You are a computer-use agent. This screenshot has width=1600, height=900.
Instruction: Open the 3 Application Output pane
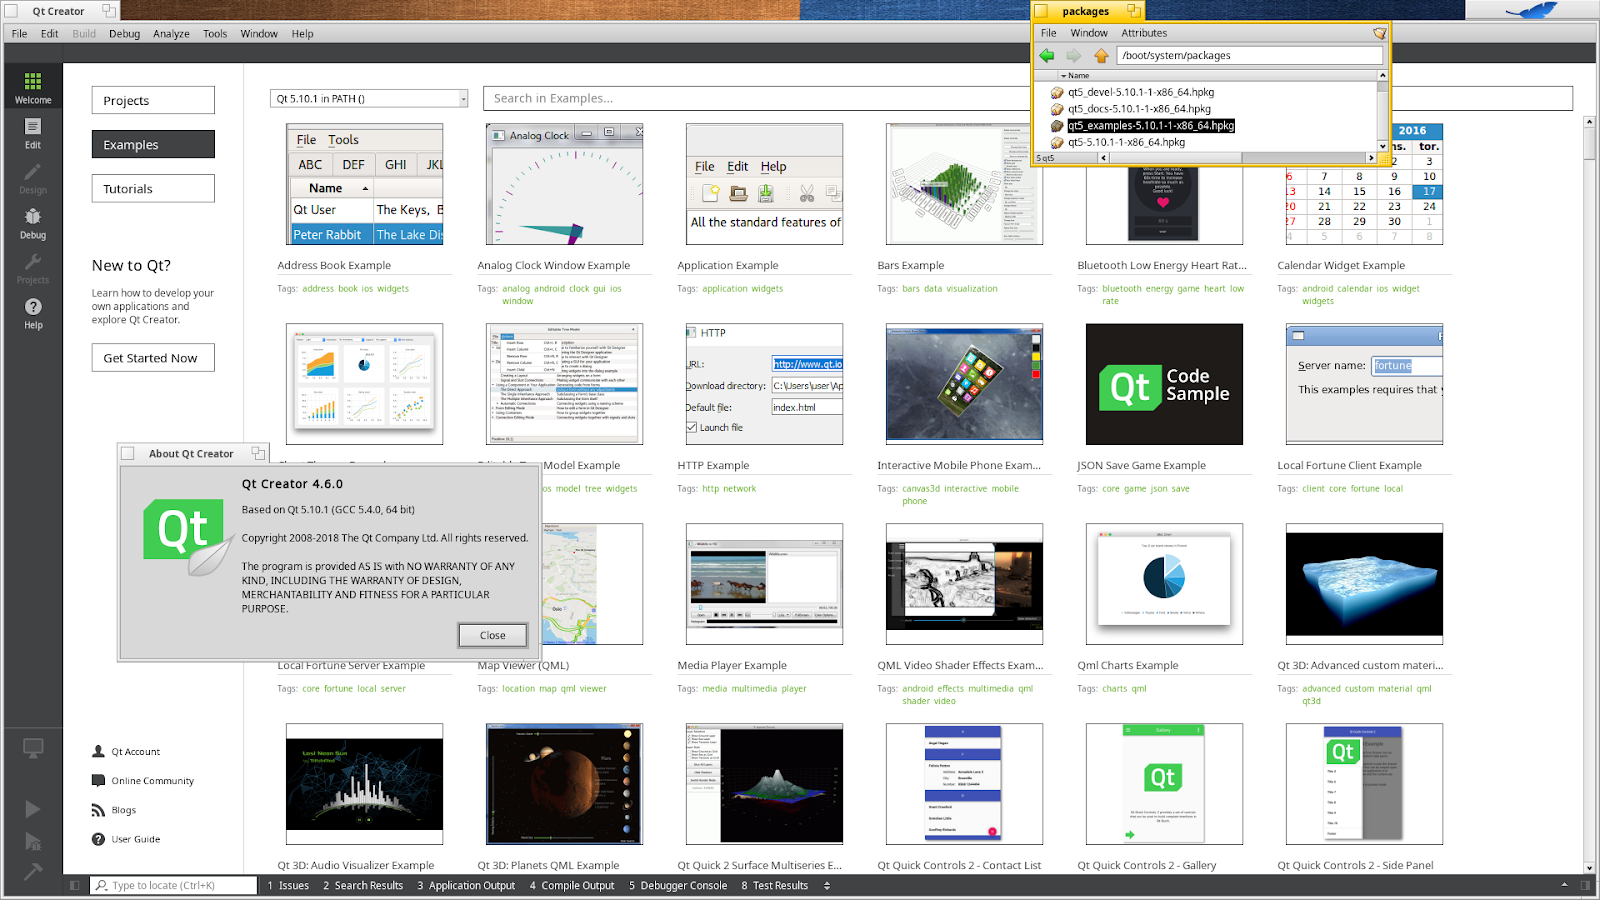tap(466, 885)
